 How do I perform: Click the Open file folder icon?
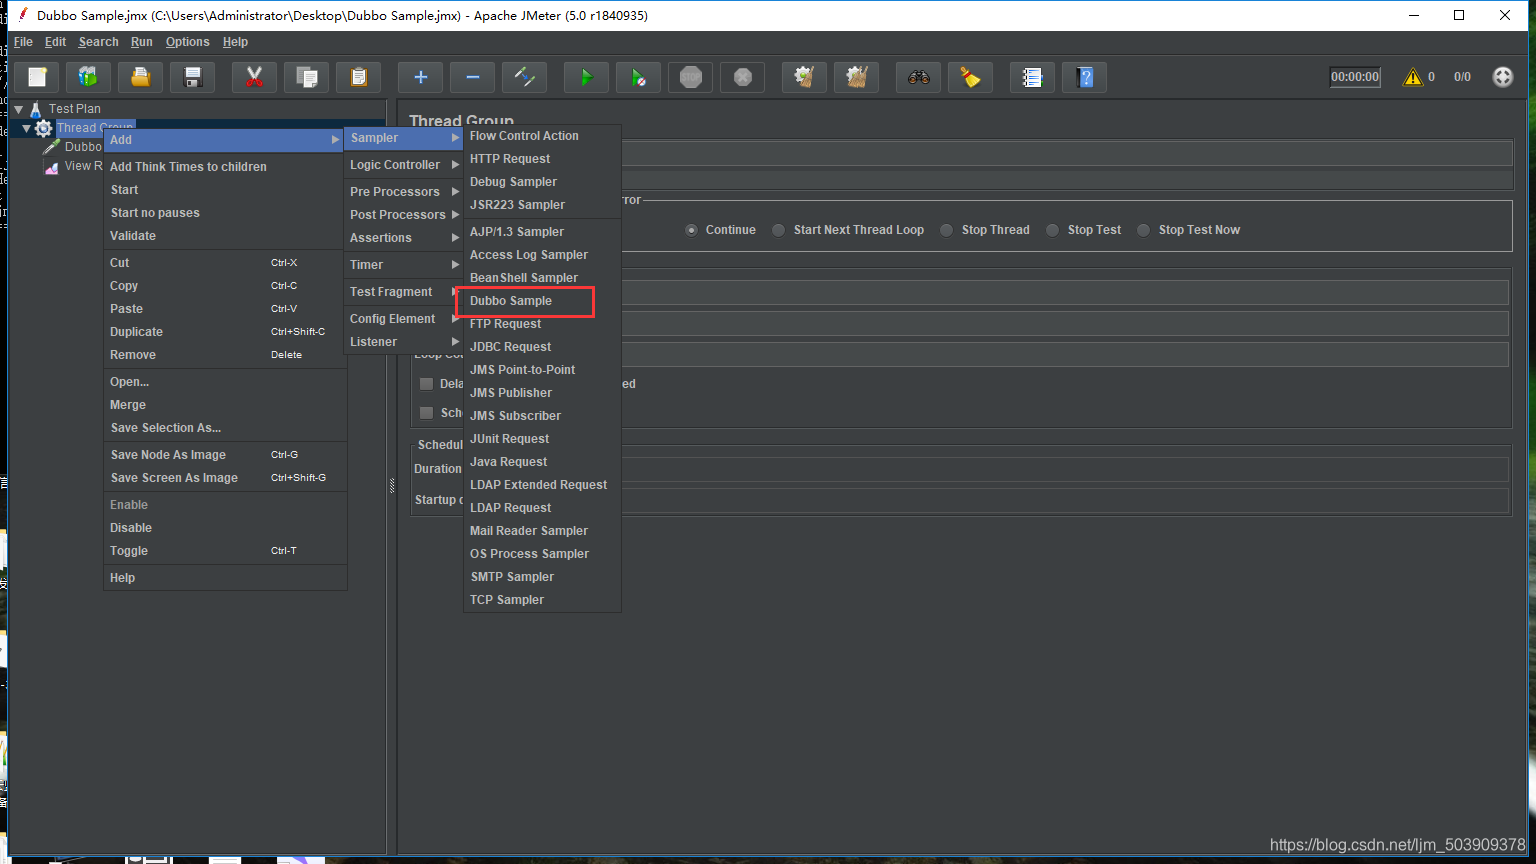(141, 77)
